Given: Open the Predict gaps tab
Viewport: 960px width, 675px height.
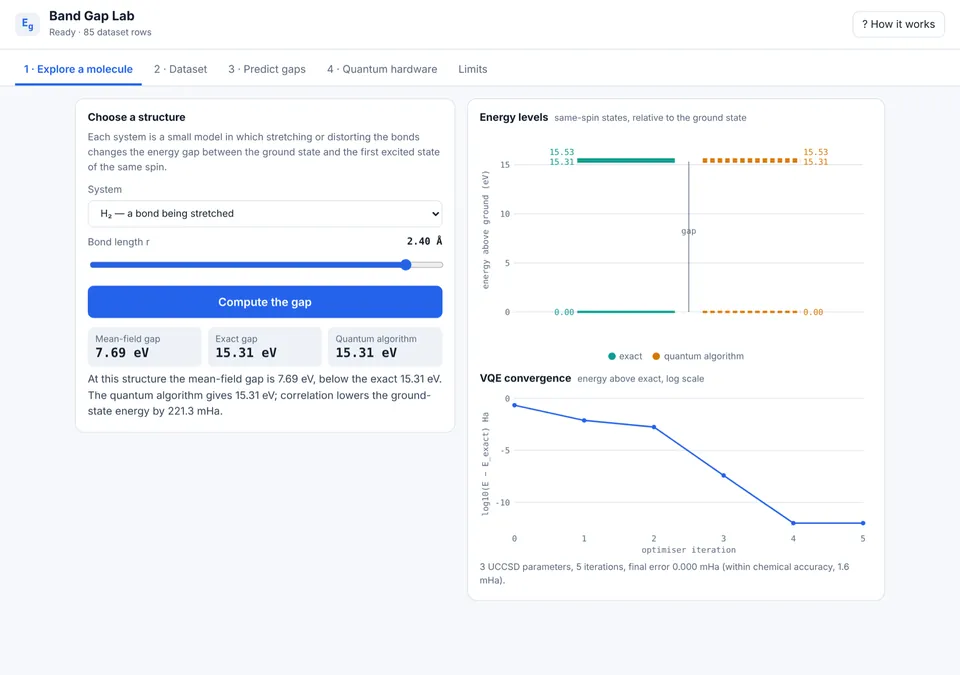Looking at the screenshot, I should [x=267, y=69].
